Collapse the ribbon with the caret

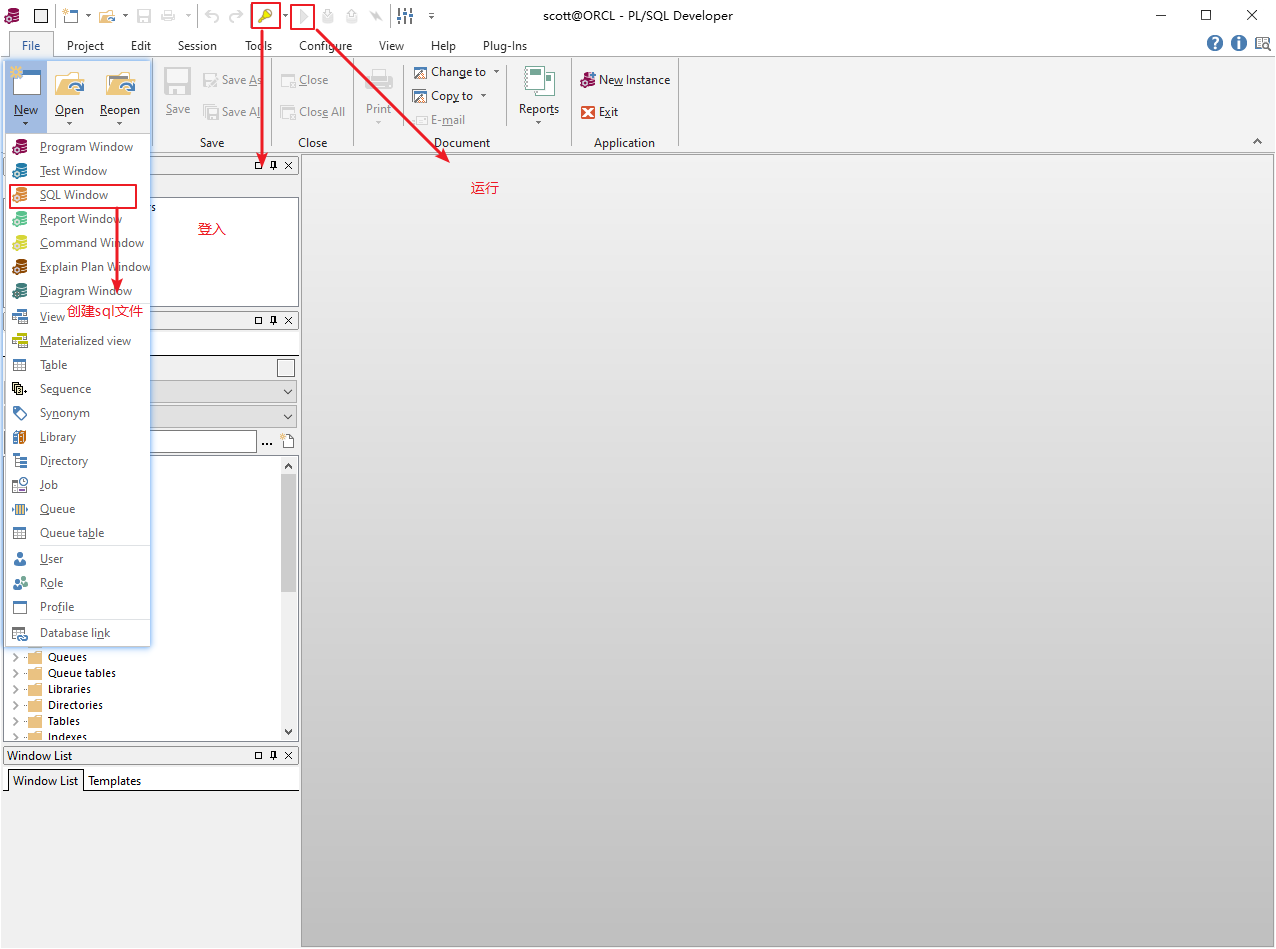click(x=1258, y=142)
